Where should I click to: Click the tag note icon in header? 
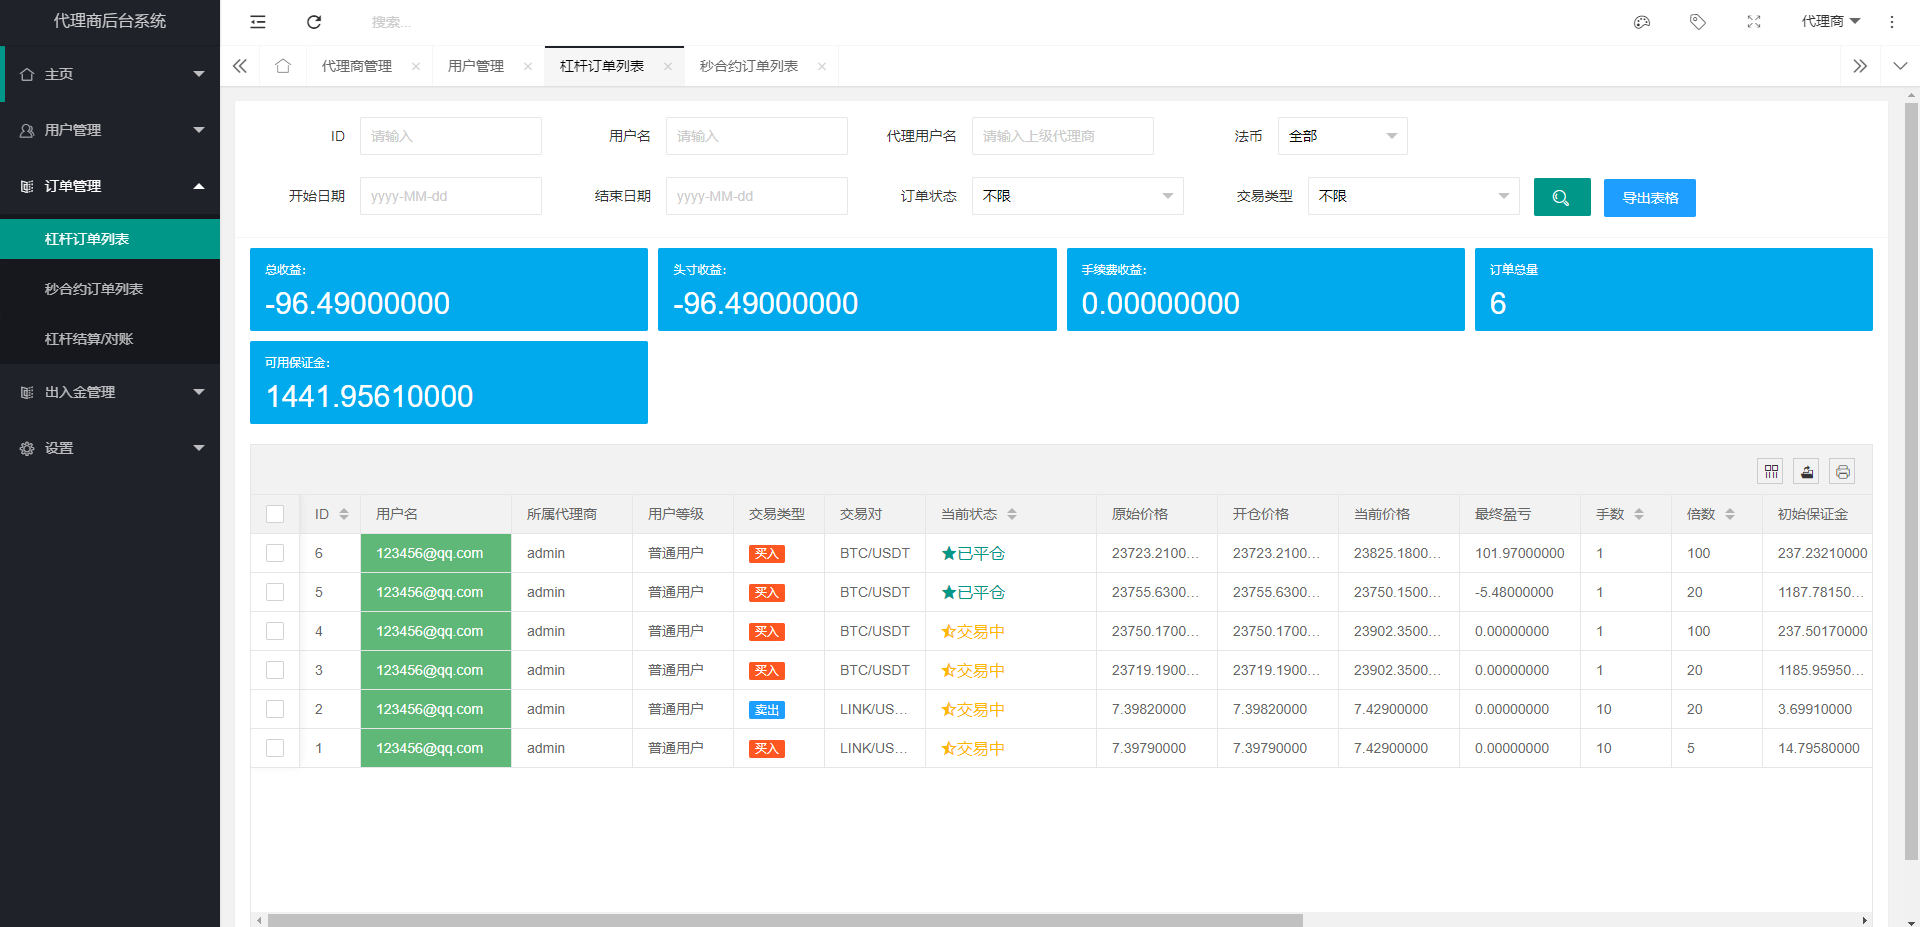pyautogui.click(x=1697, y=22)
